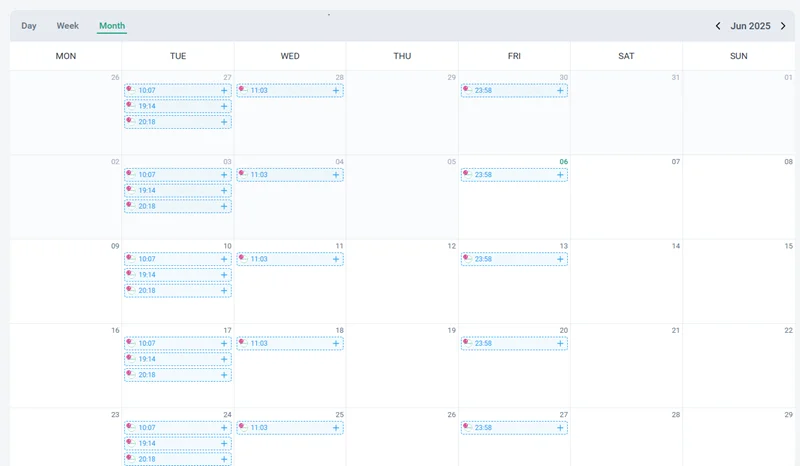Image resolution: width=800 pixels, height=466 pixels.
Task: Click the 10:07 time on Tuesday 24
Action: 147,428
